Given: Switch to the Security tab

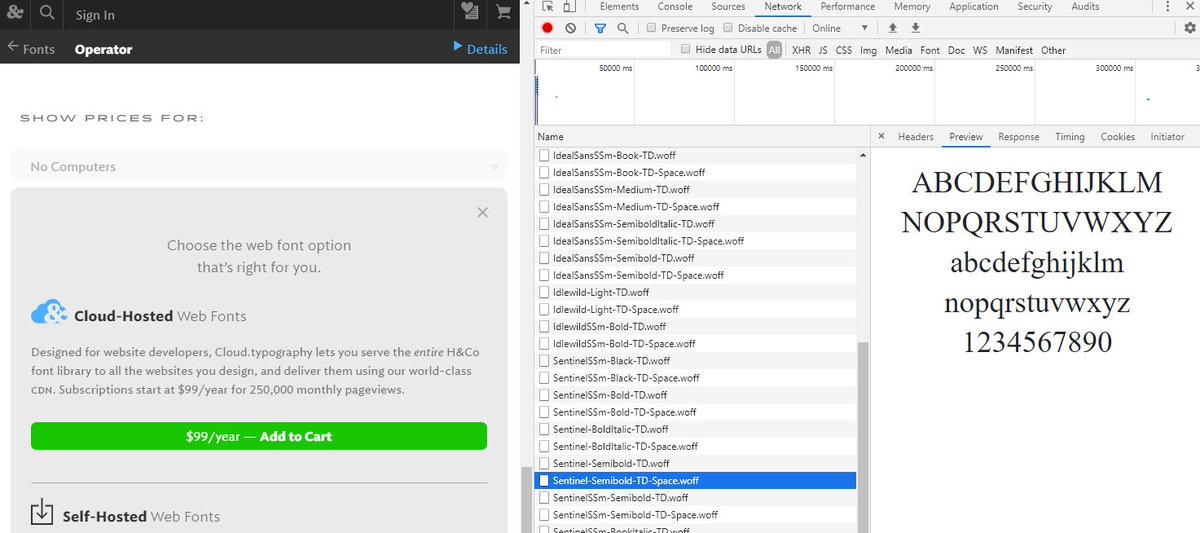Looking at the screenshot, I should pyautogui.click(x=1035, y=6).
